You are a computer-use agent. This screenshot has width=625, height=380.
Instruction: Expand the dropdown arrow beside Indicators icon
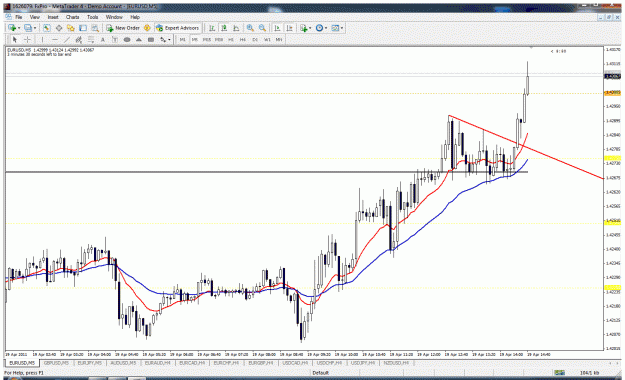pos(310,28)
